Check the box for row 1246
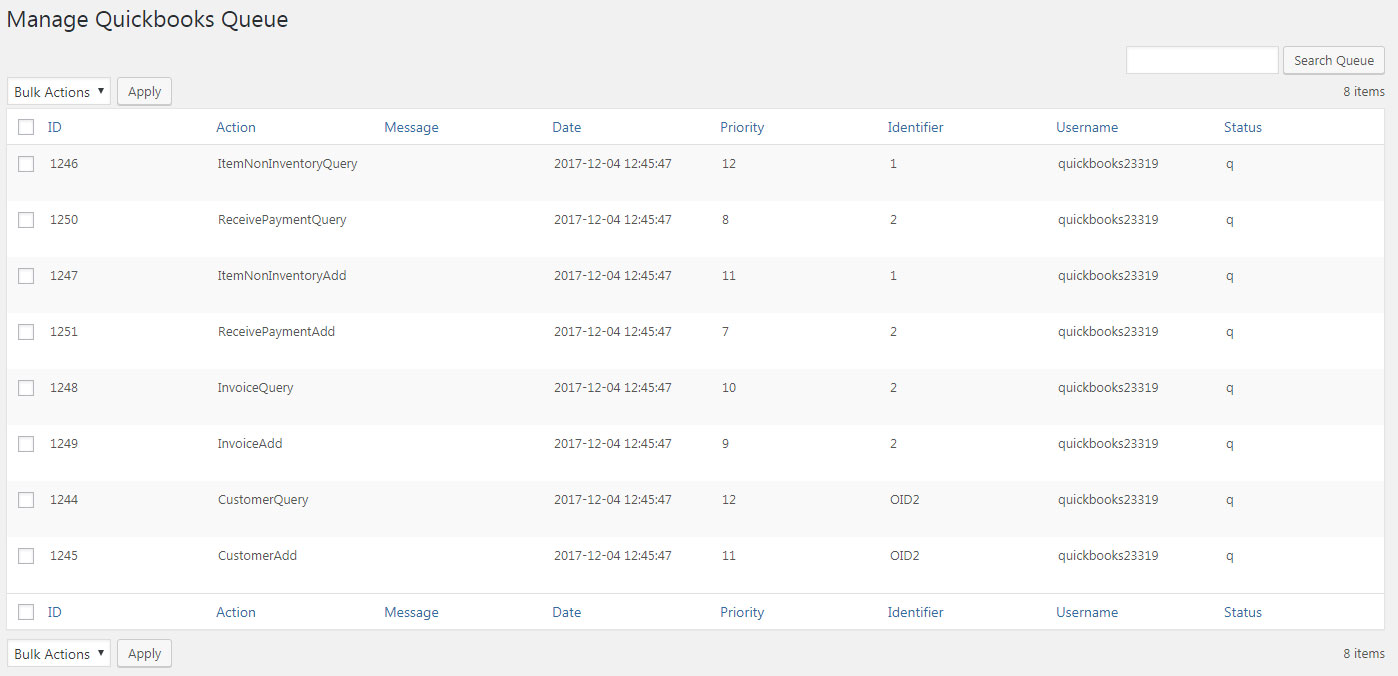 tap(26, 163)
